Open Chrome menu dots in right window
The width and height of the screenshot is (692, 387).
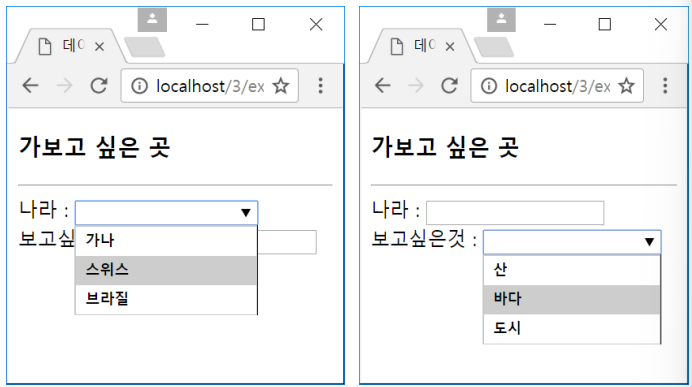coord(665,86)
